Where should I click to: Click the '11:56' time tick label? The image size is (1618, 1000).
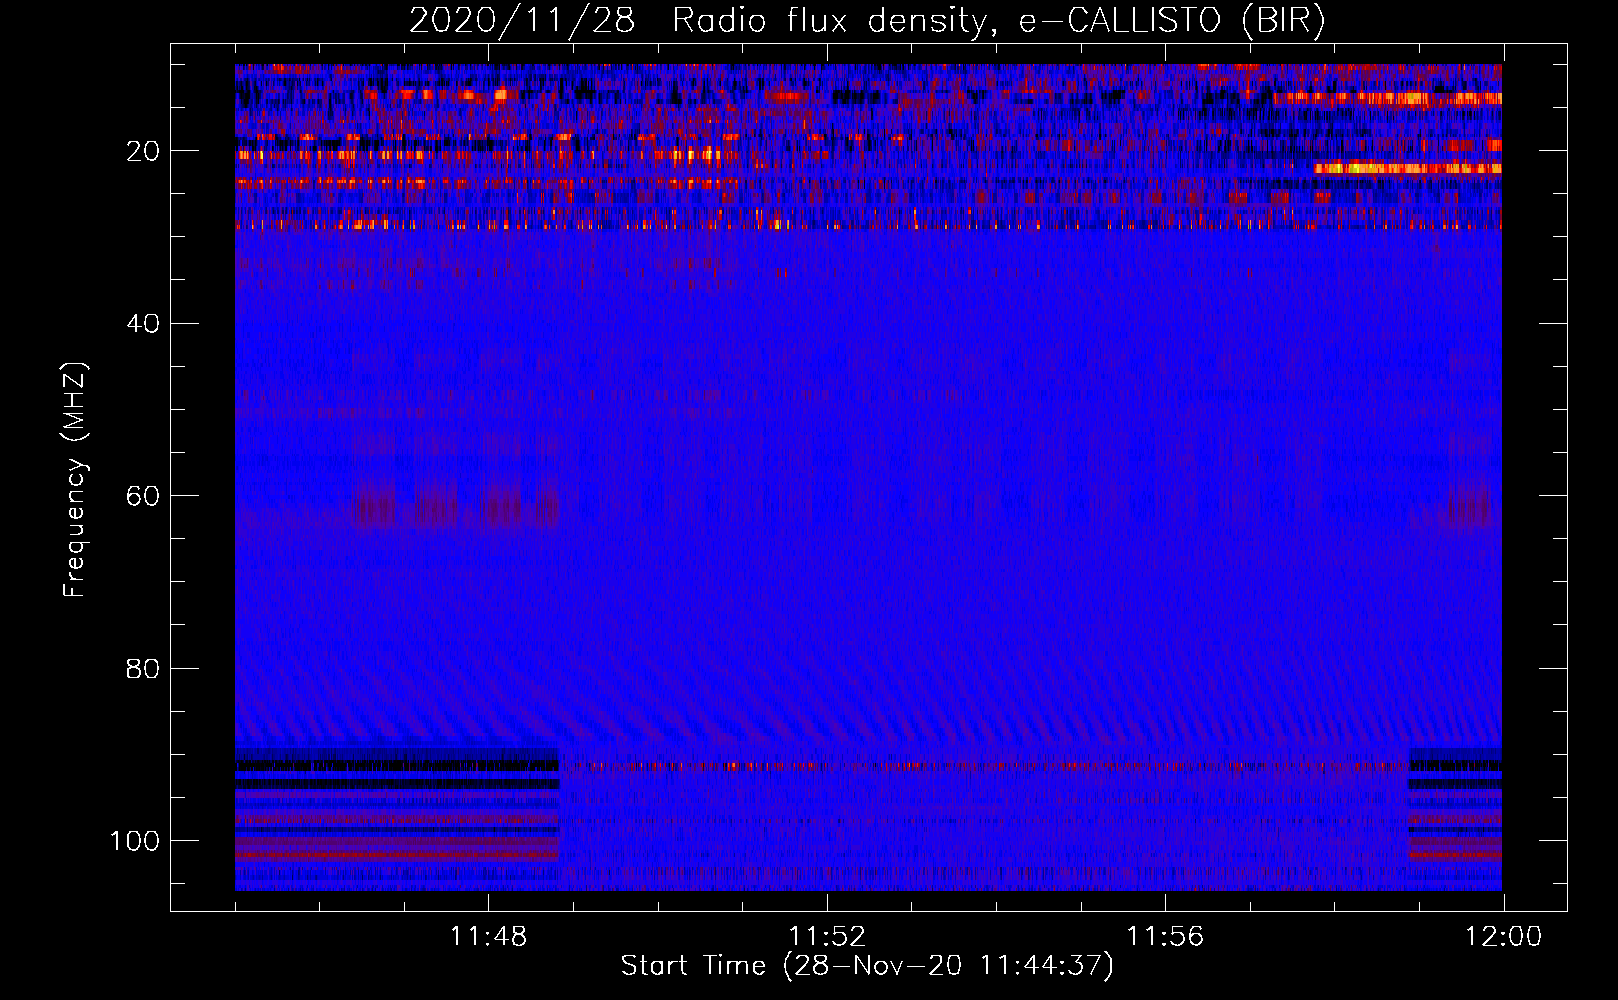(x=1165, y=937)
